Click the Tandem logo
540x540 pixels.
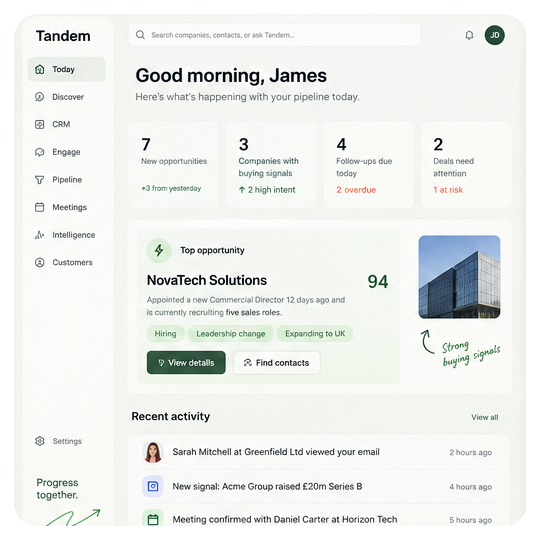pyautogui.click(x=63, y=36)
